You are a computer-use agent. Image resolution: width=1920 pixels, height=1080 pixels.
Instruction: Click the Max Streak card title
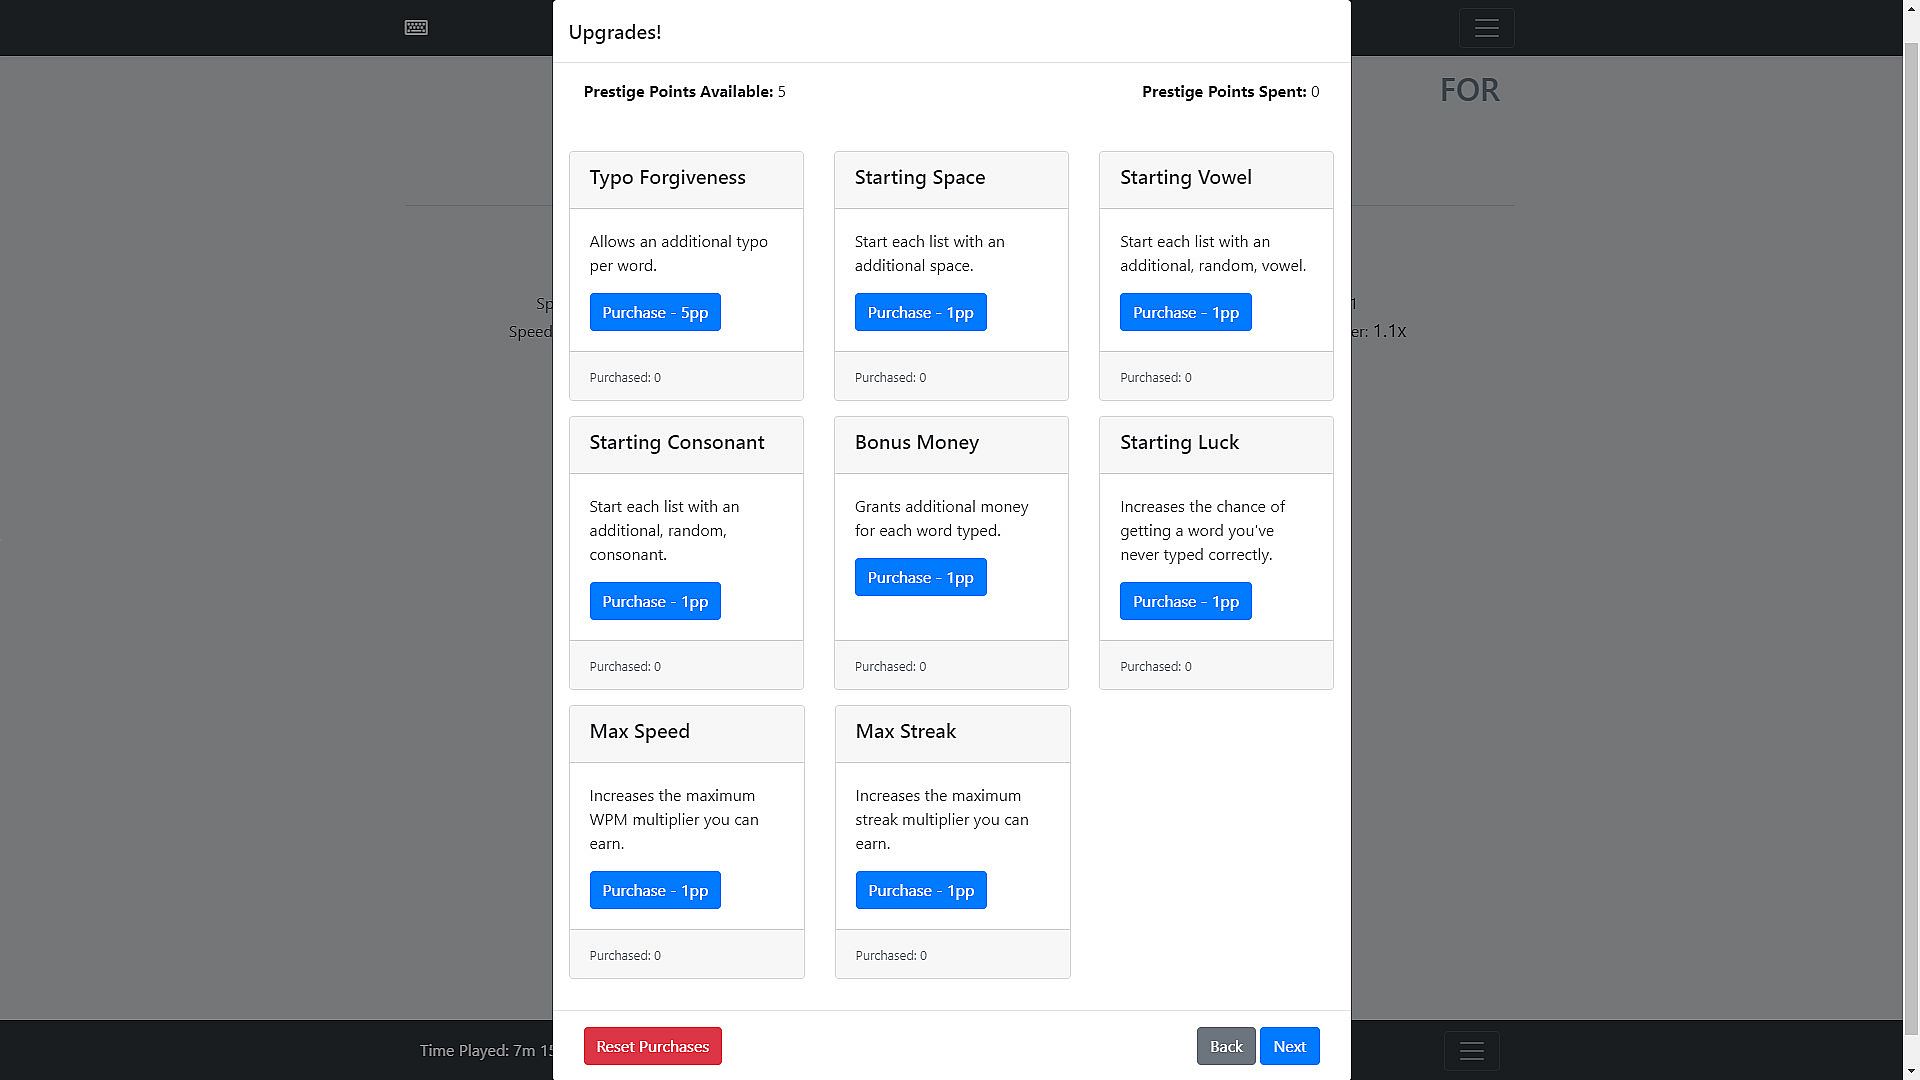(905, 732)
